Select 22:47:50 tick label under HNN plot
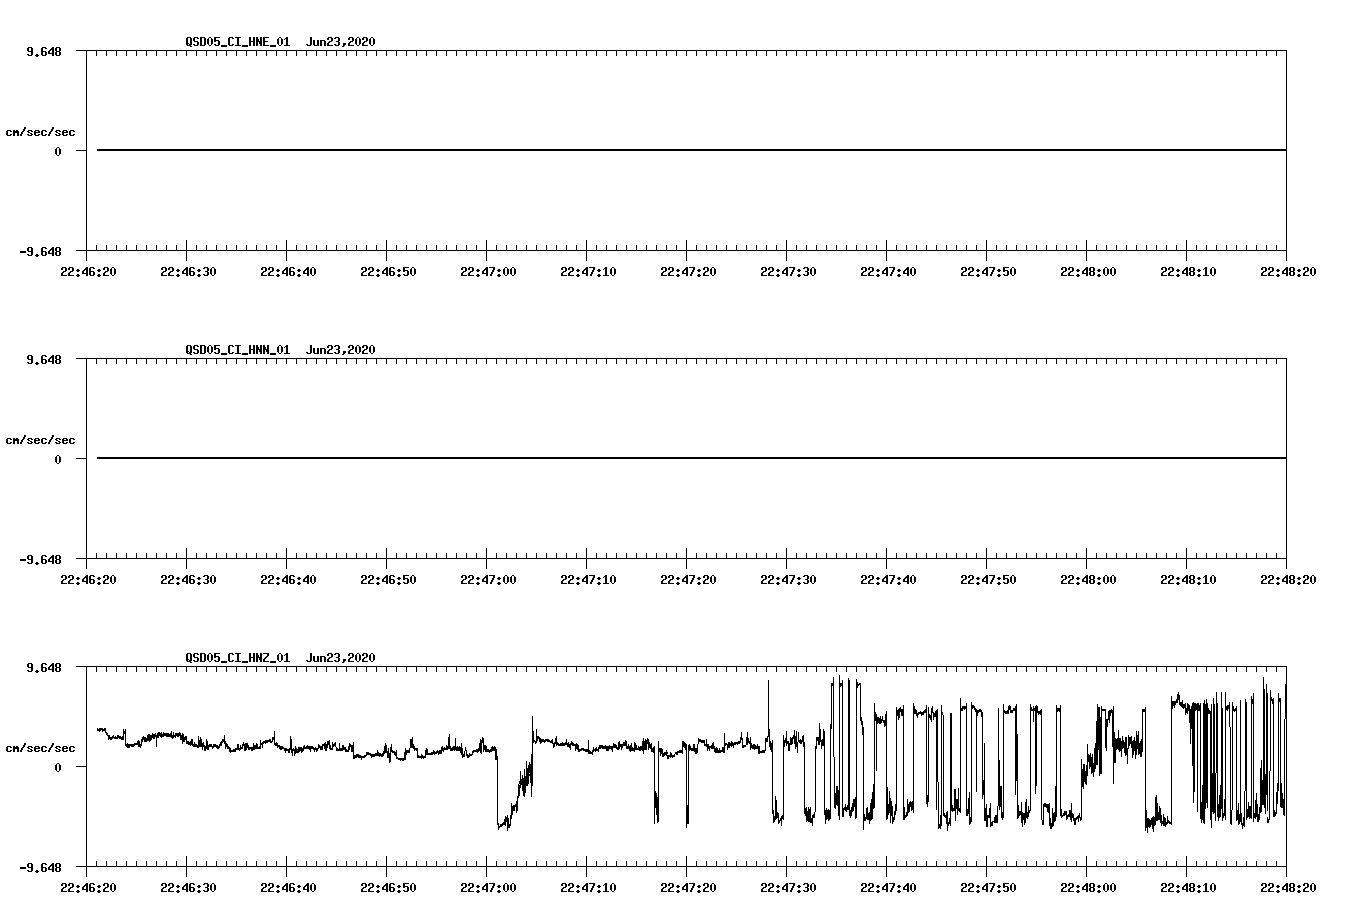This screenshot has height=924, width=1358. [x=987, y=579]
